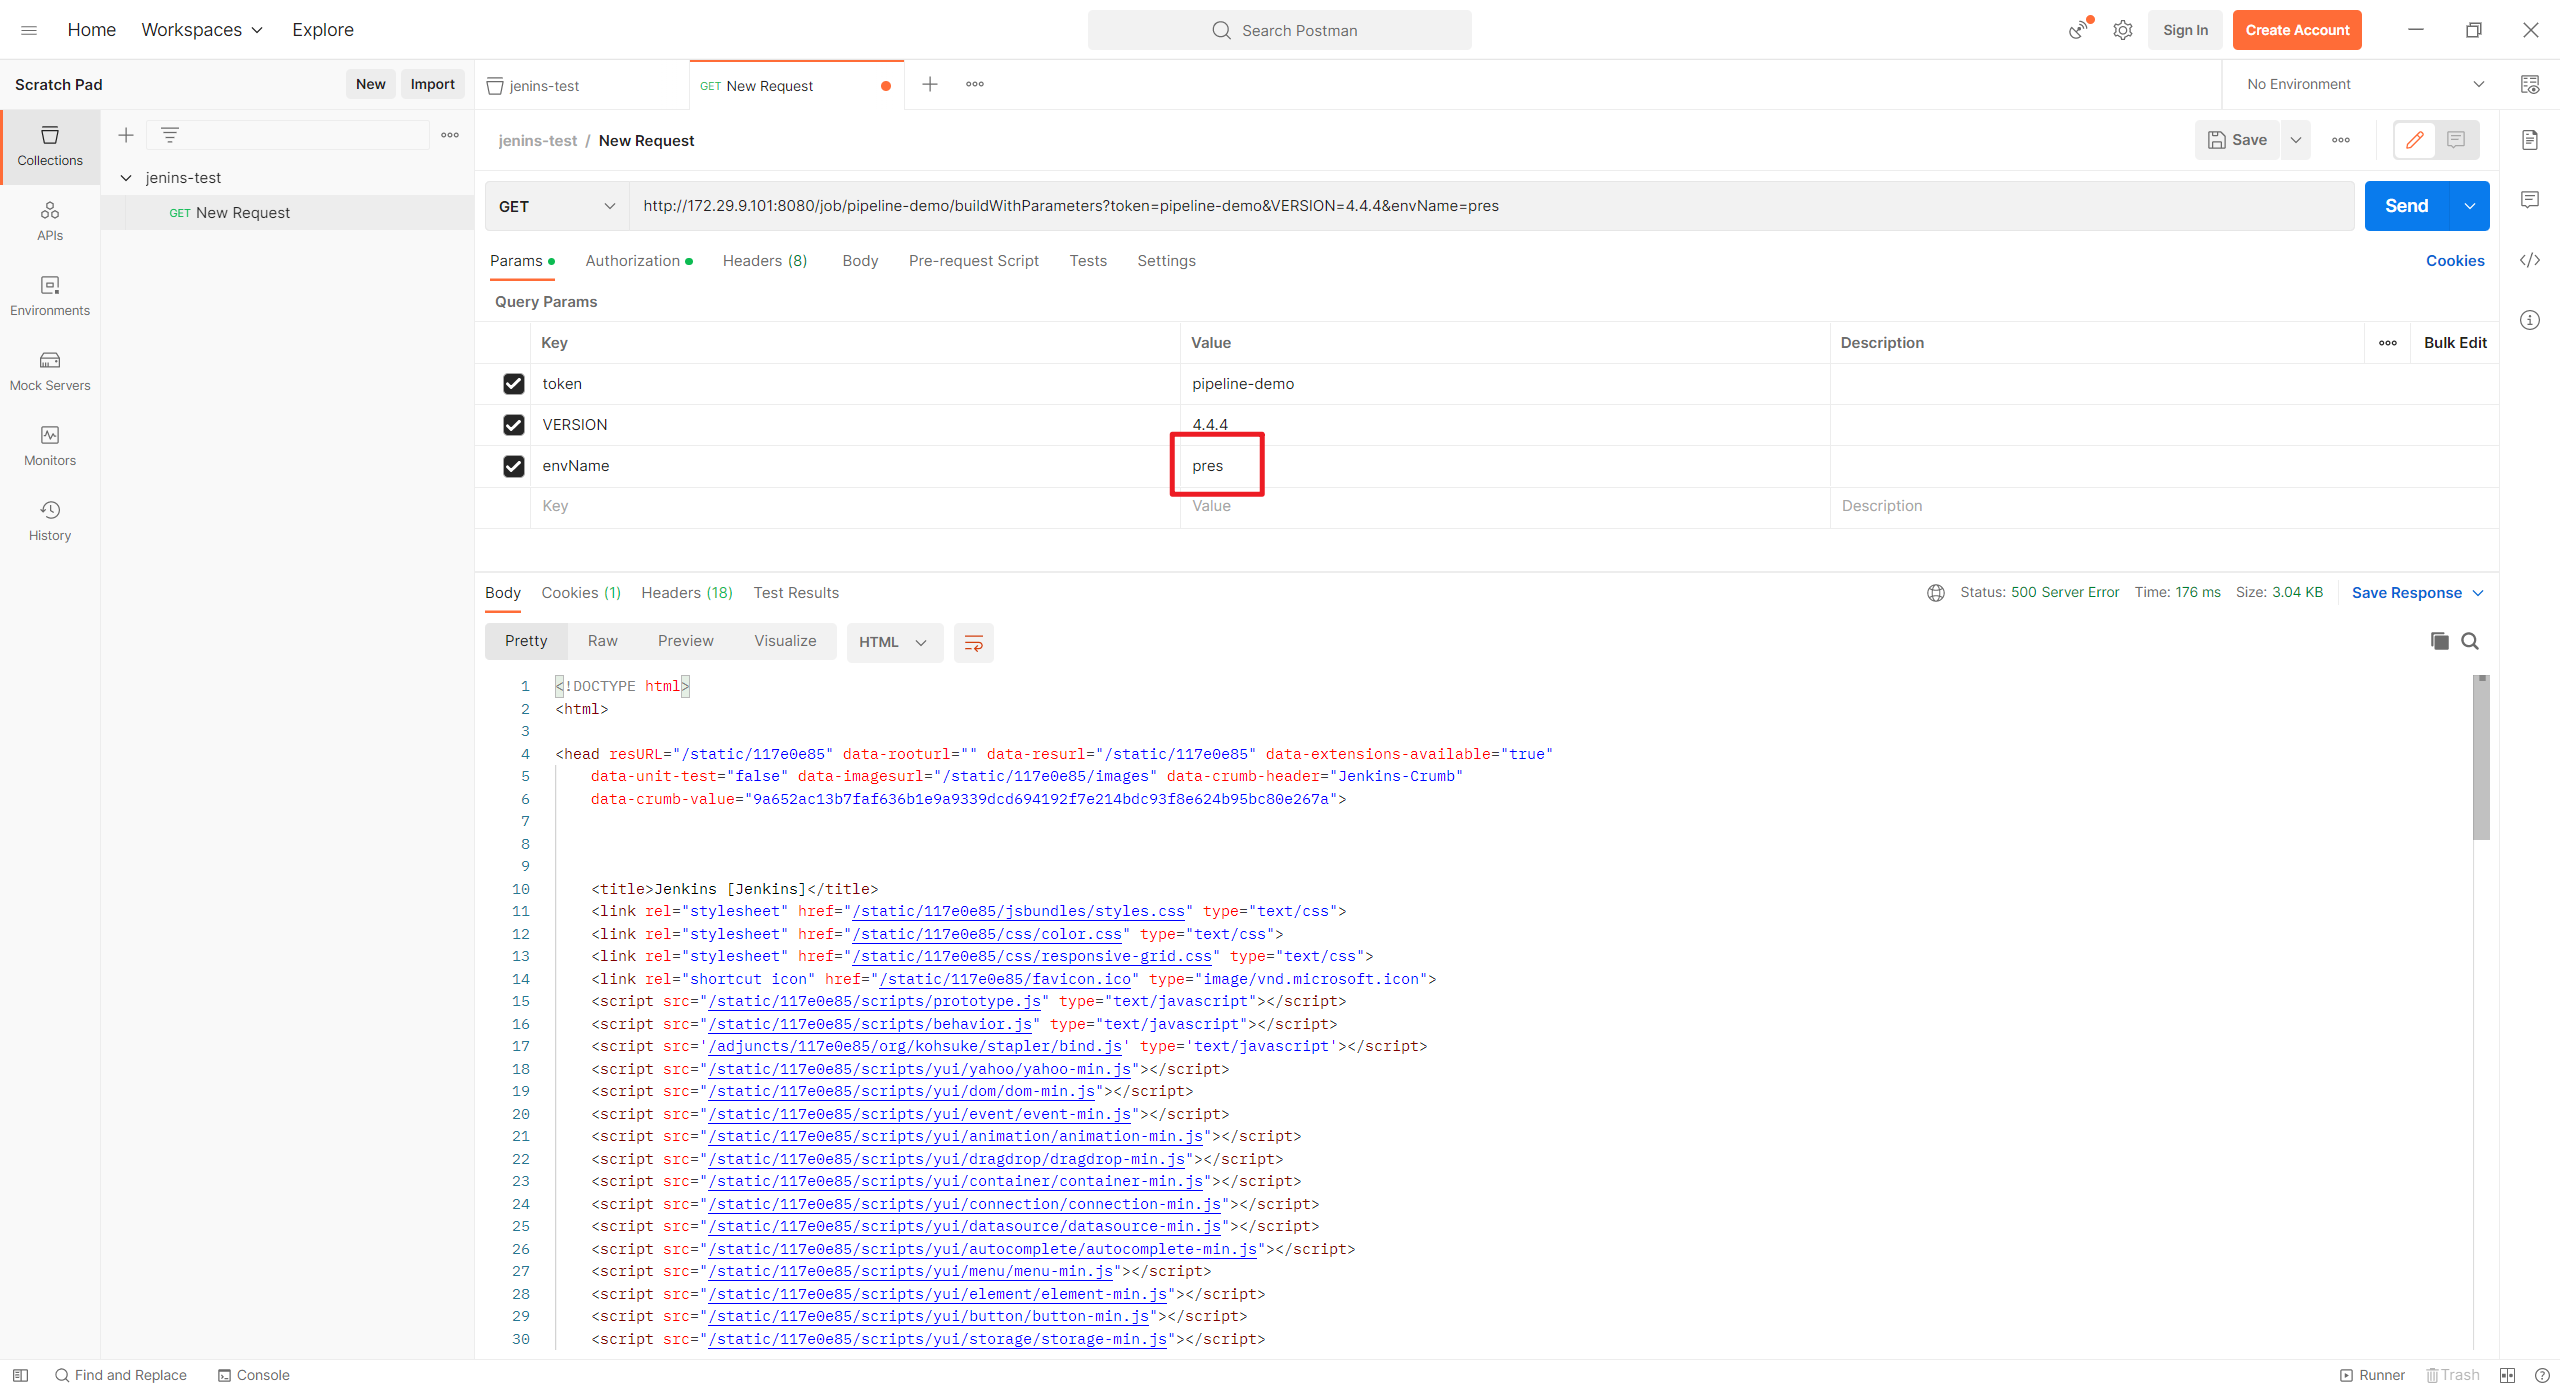Collapse the jenins-test collection
This screenshot has width=2560, height=1383.
coord(126,178)
